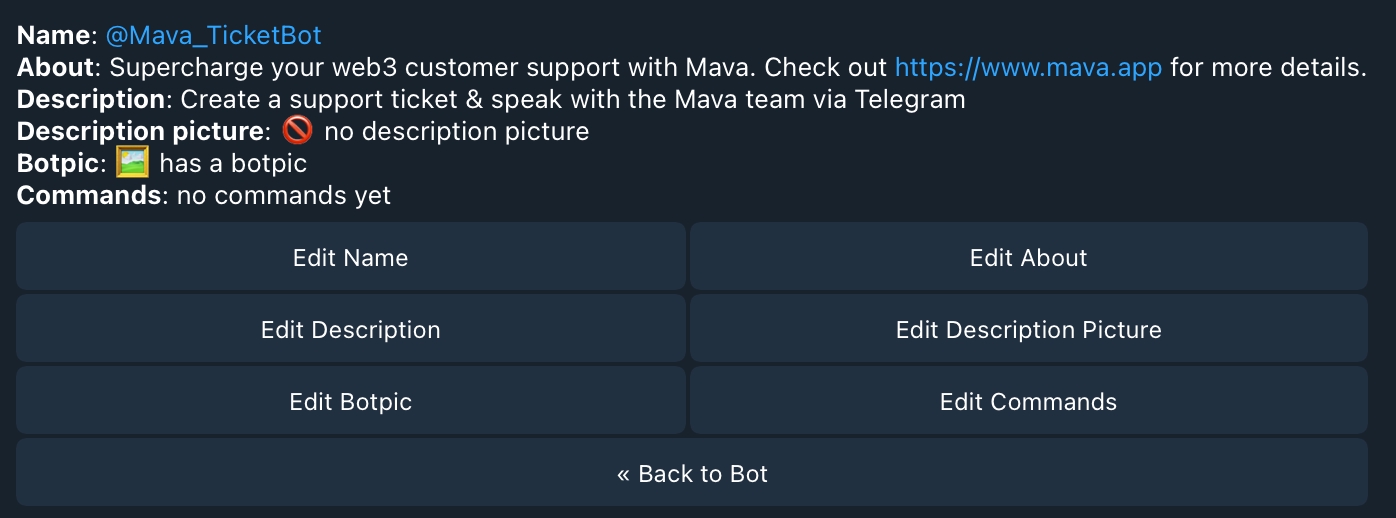The image size is (1396, 518).
Task: Open the @Mava_TicketBot username link
Action: coord(213,36)
